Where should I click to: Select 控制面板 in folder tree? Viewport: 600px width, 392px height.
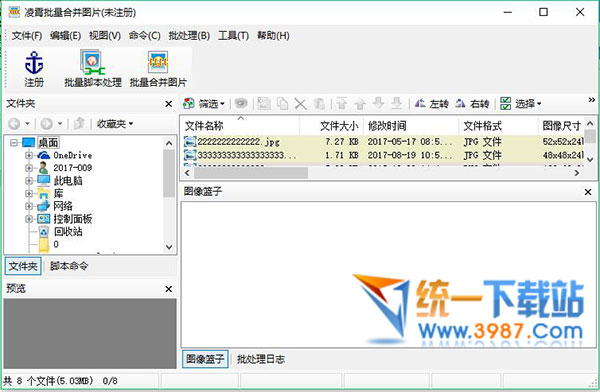[x=73, y=219]
